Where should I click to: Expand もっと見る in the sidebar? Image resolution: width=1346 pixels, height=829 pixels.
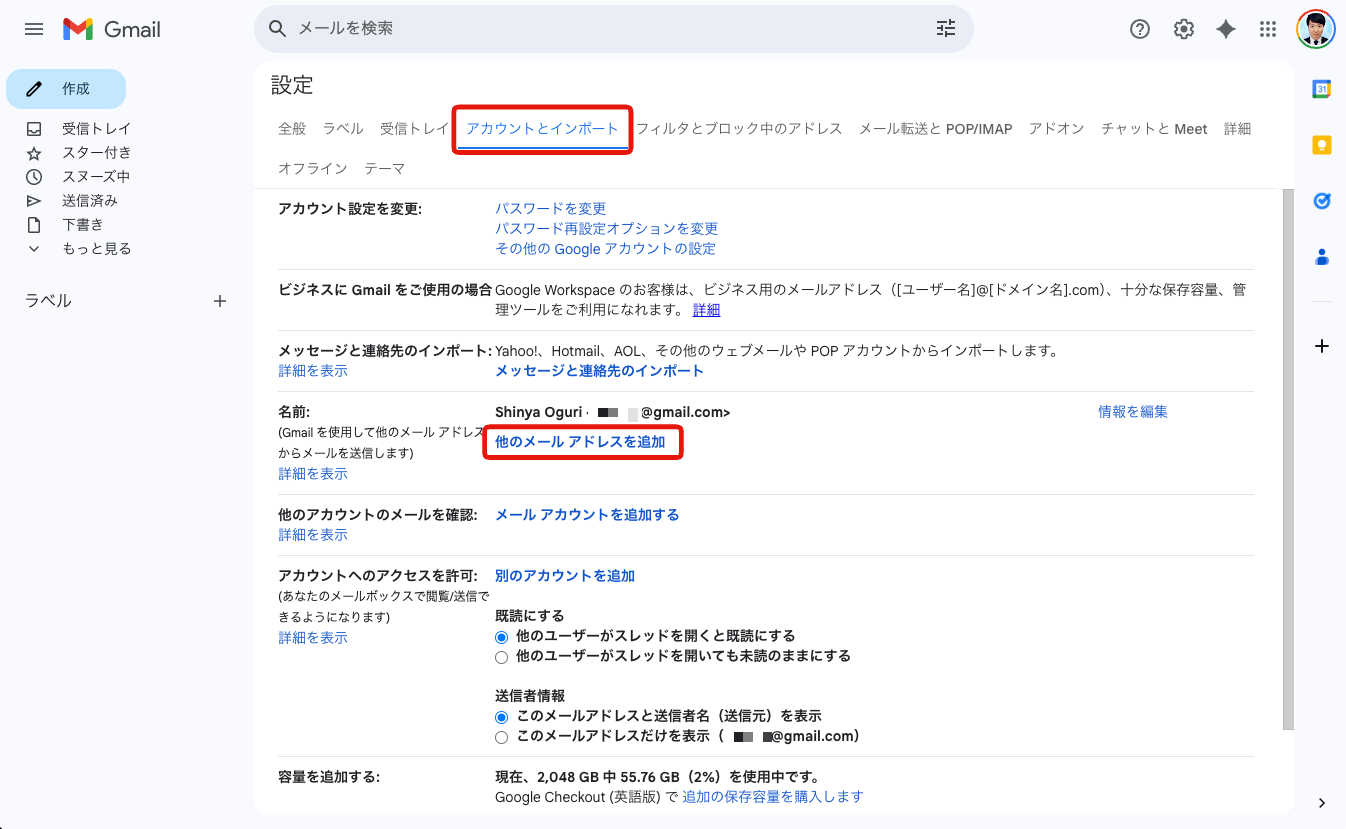point(97,249)
